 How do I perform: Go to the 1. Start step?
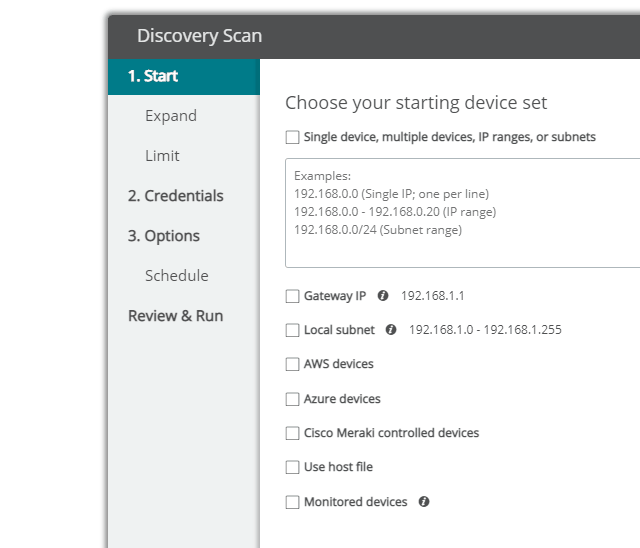184,77
